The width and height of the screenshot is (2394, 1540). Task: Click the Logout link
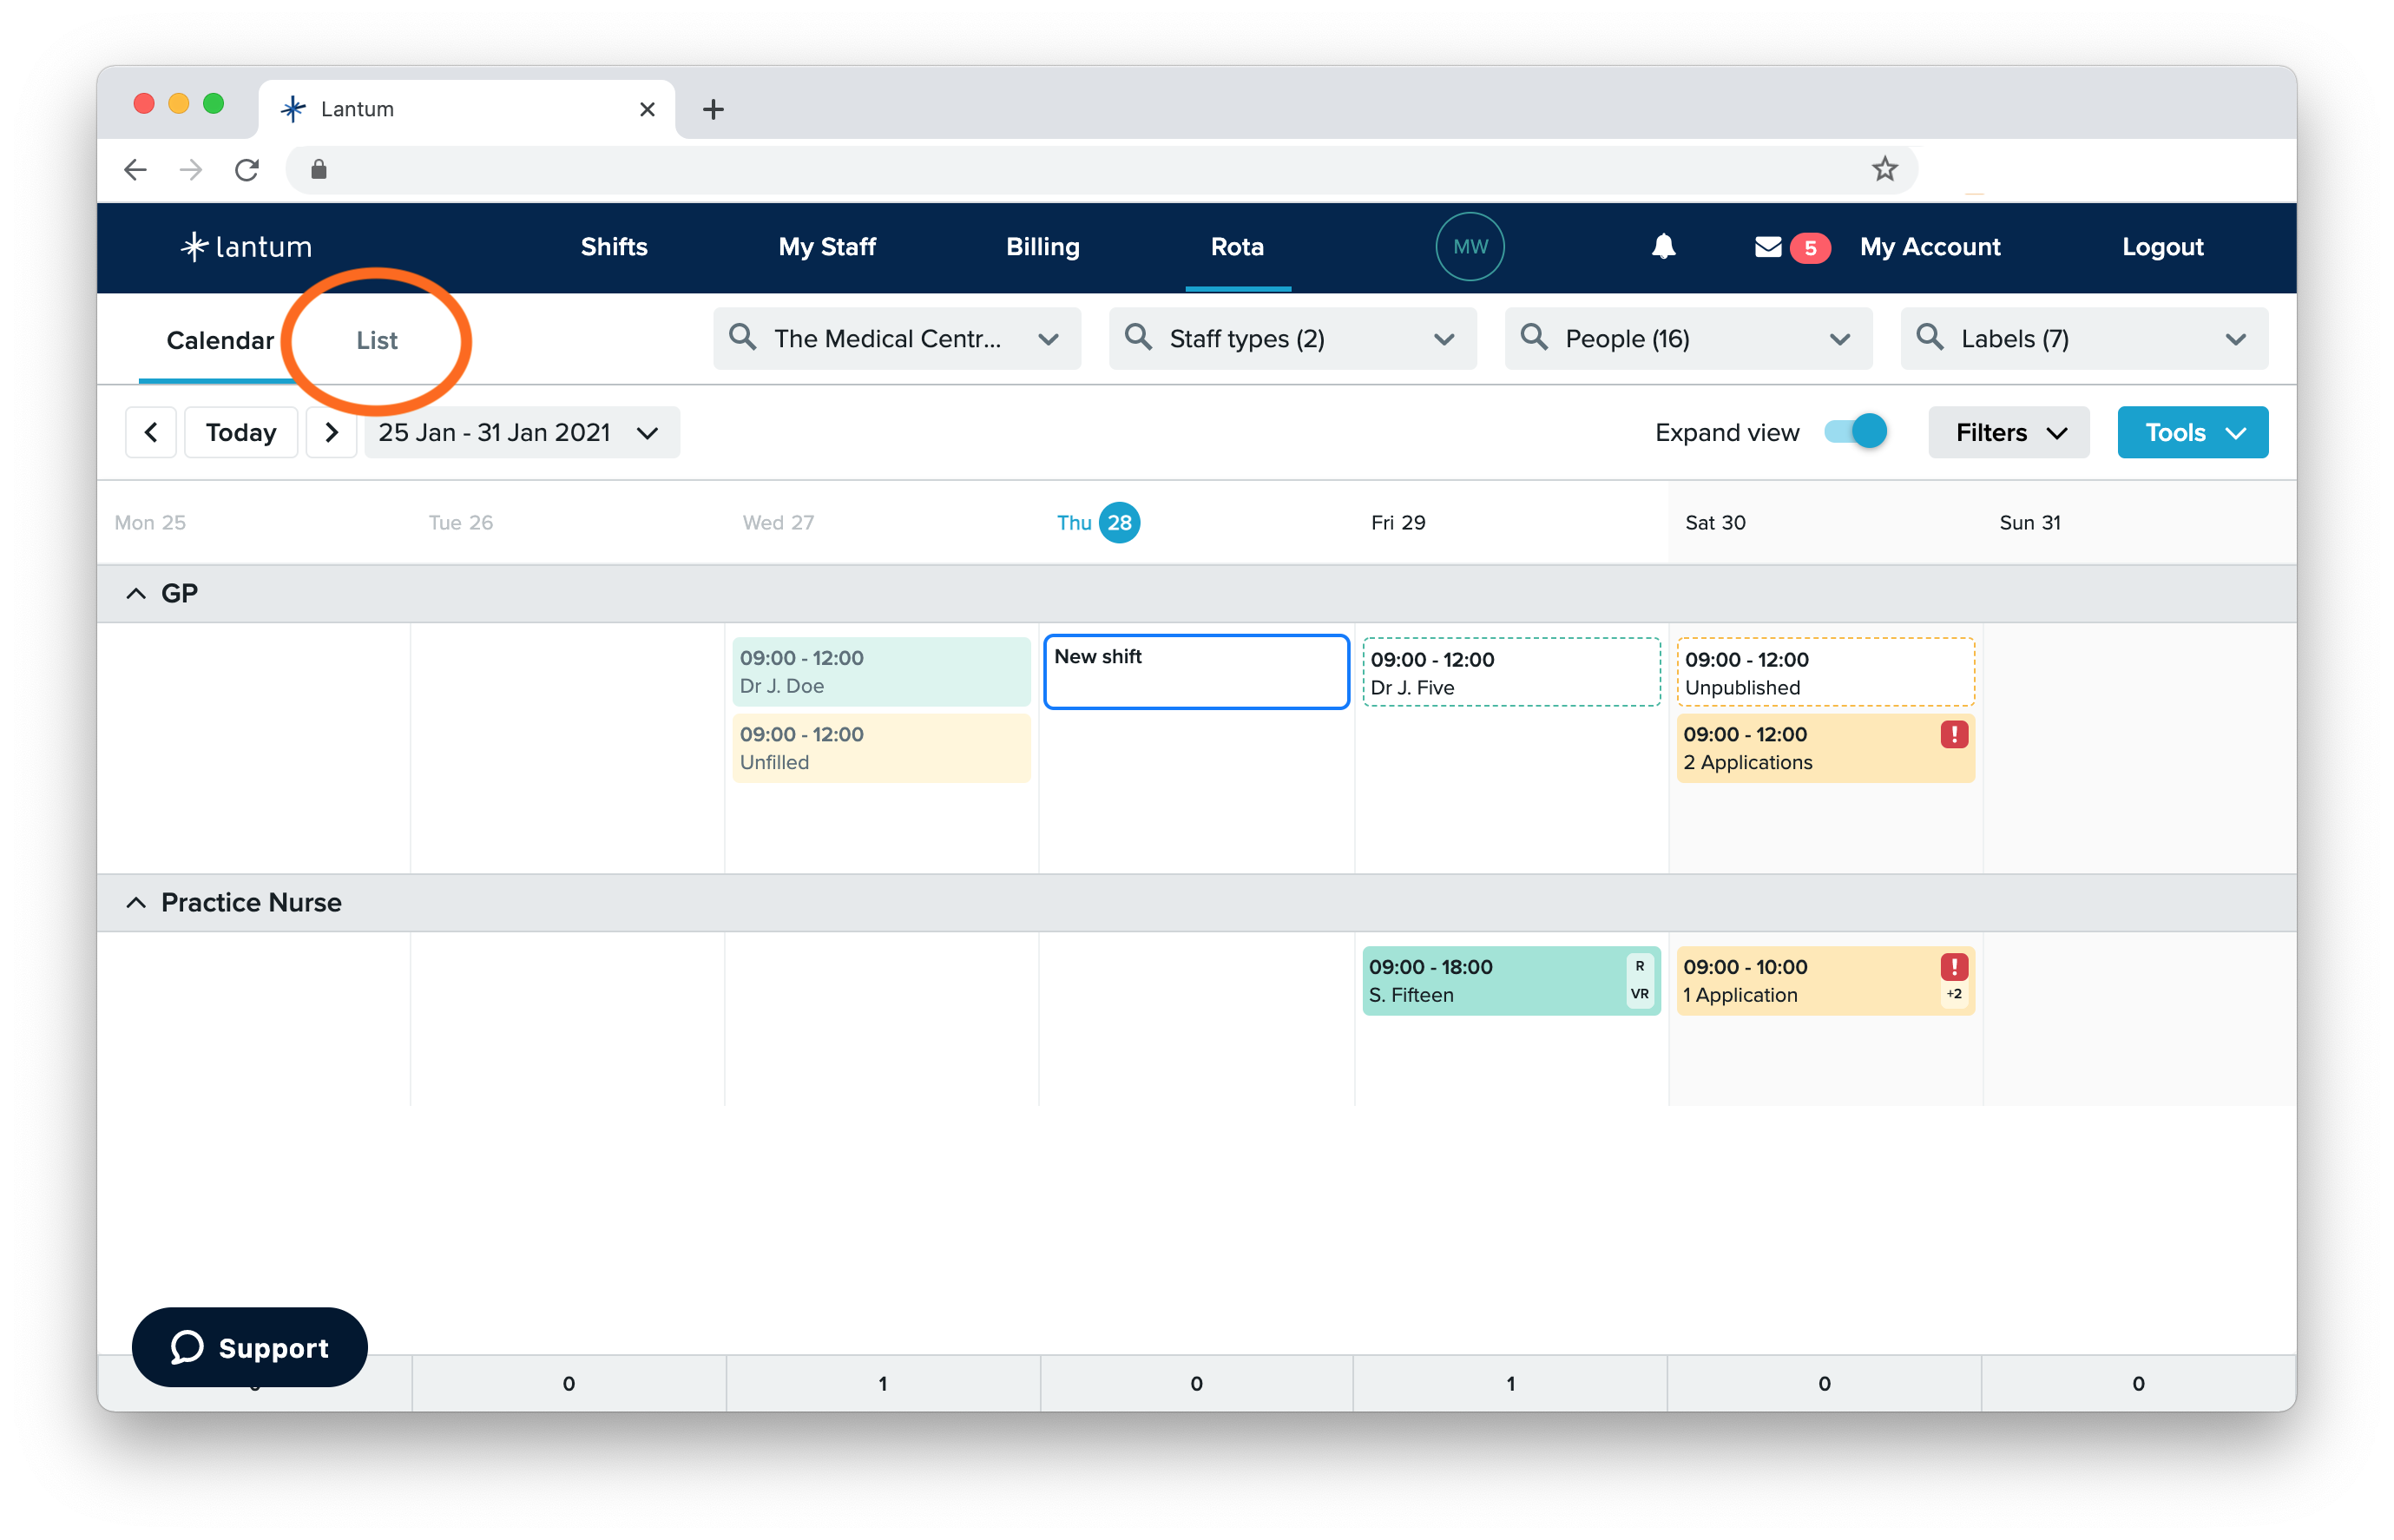point(2162,247)
